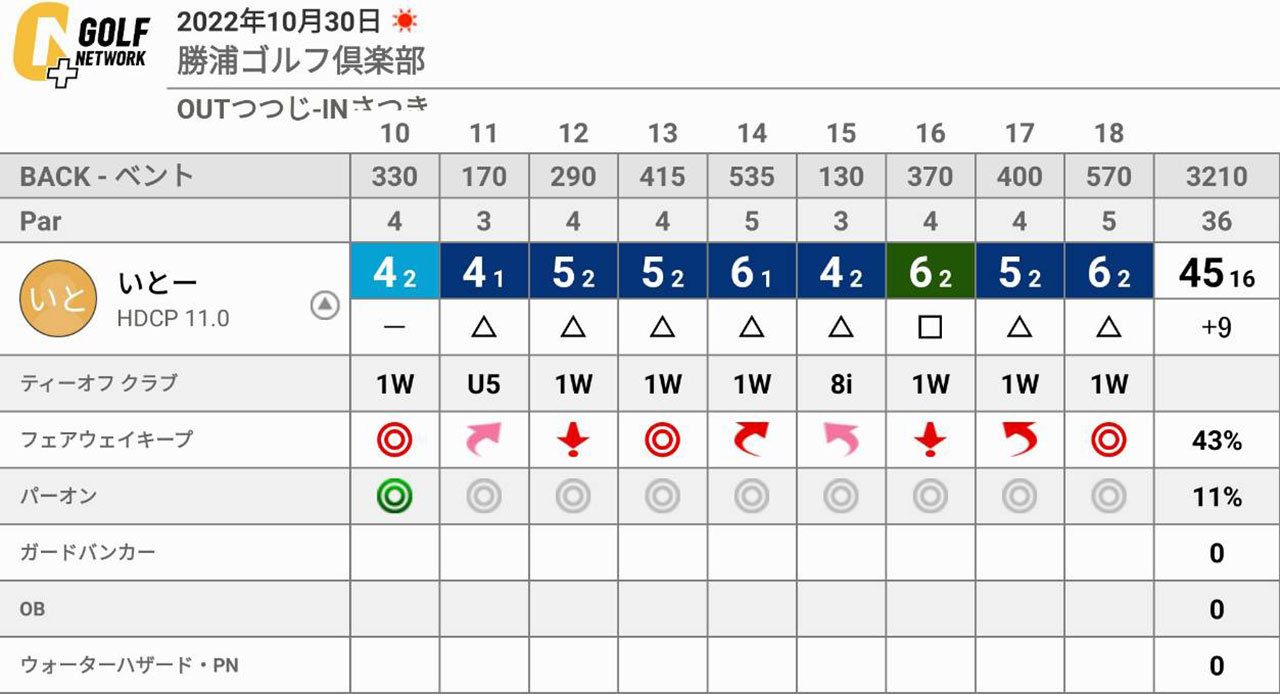1280x694 pixels.
Task: Toggle the gray par-on circle for hole 11
Action: point(484,496)
